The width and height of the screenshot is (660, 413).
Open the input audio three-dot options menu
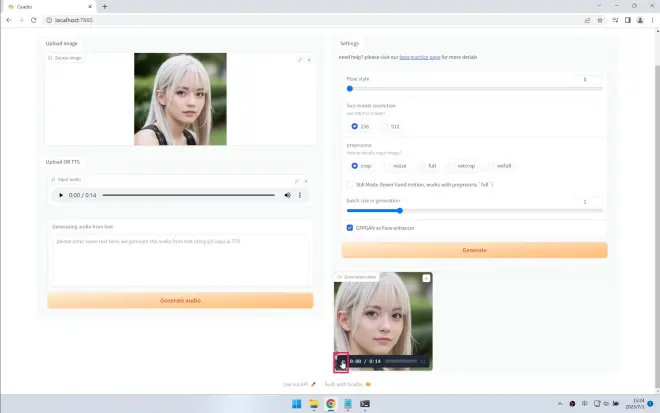(301, 195)
